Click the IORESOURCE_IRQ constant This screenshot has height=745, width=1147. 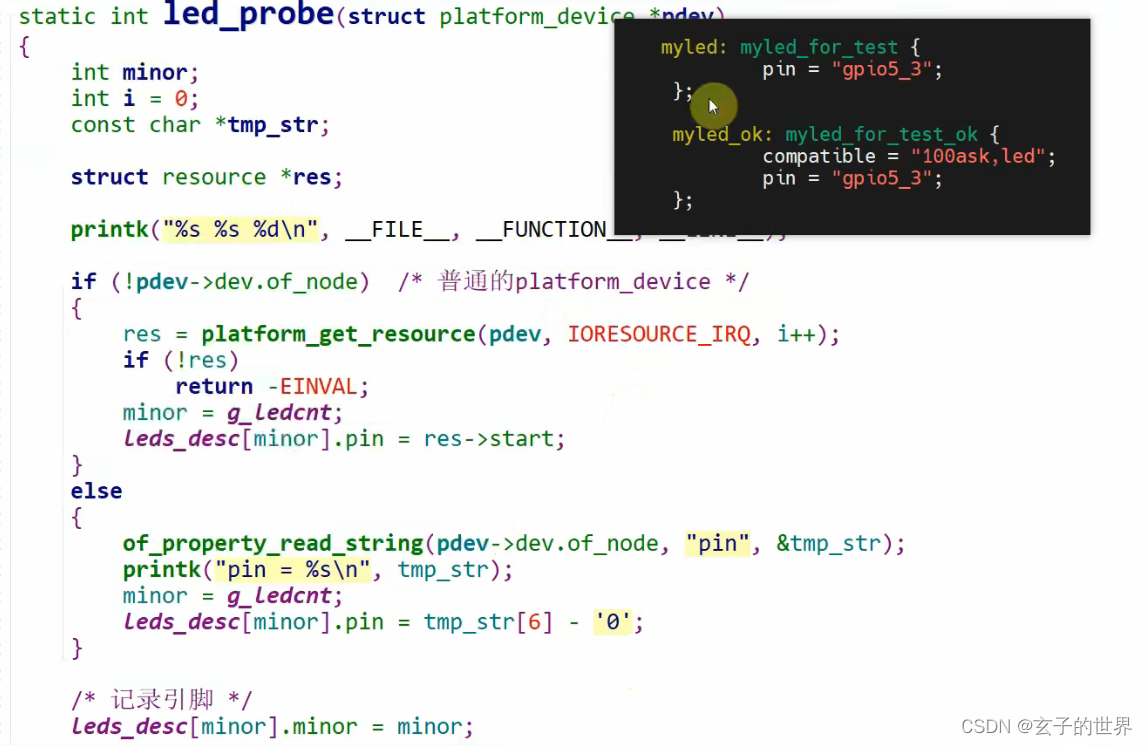coord(659,334)
